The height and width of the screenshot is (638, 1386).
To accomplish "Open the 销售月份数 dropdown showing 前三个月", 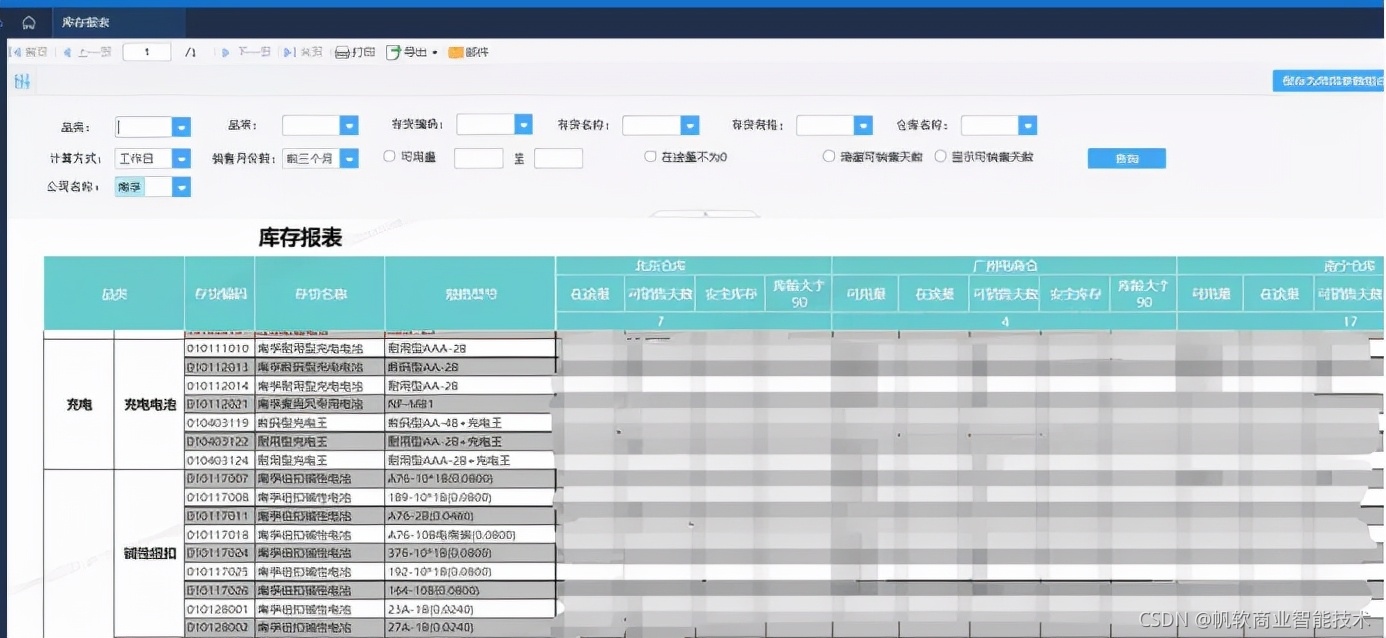I will click(x=348, y=157).
